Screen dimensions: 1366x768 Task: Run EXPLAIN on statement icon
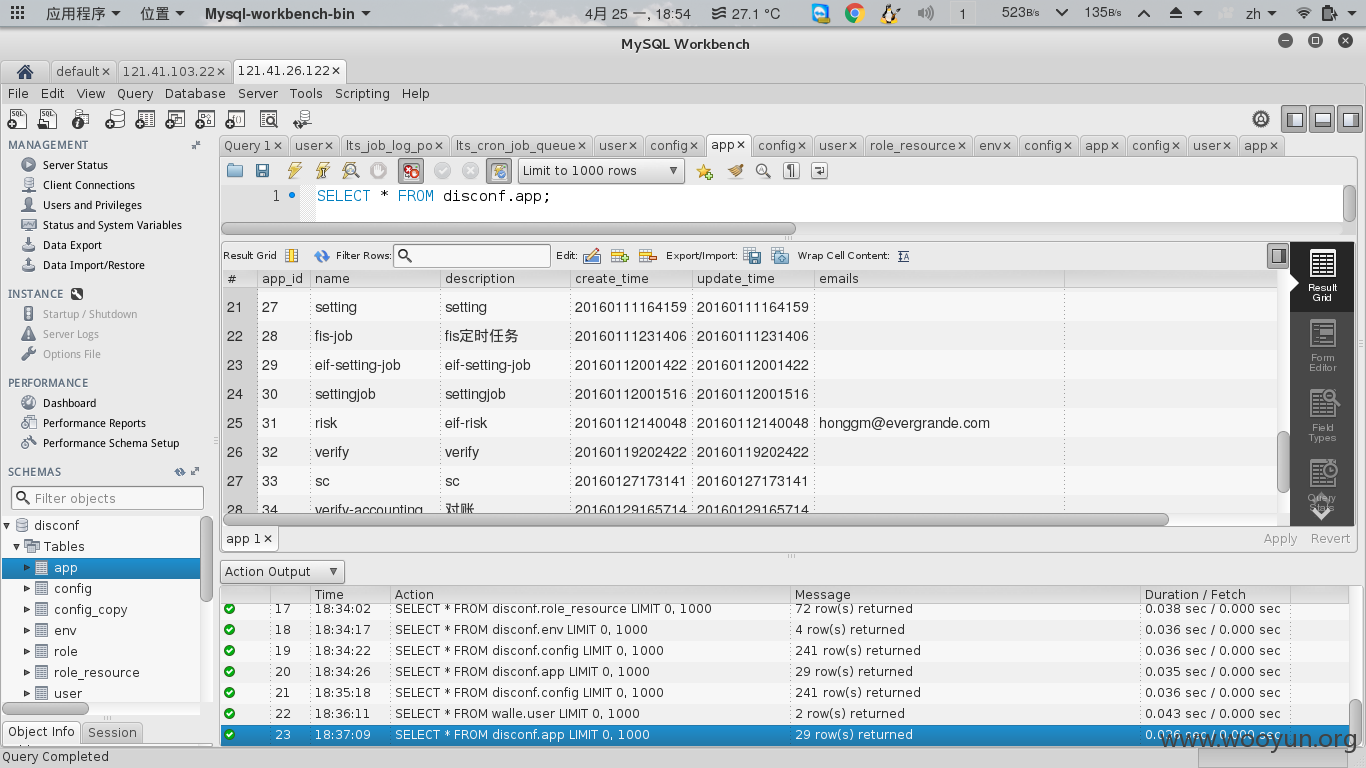350,171
